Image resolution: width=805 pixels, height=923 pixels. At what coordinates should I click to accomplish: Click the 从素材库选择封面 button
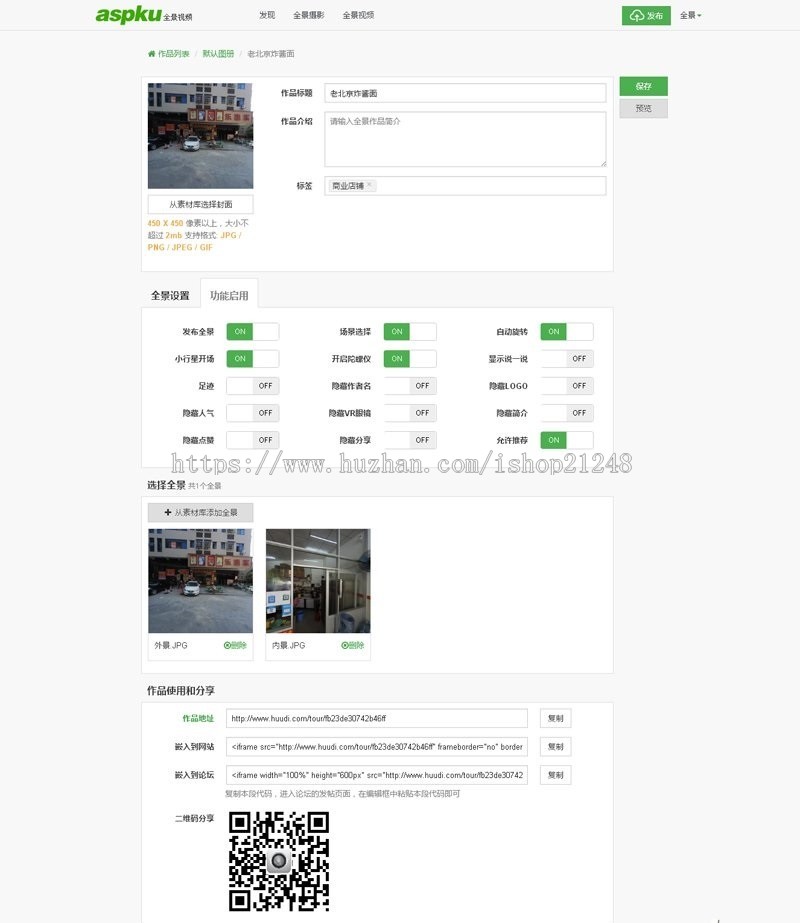click(200, 203)
